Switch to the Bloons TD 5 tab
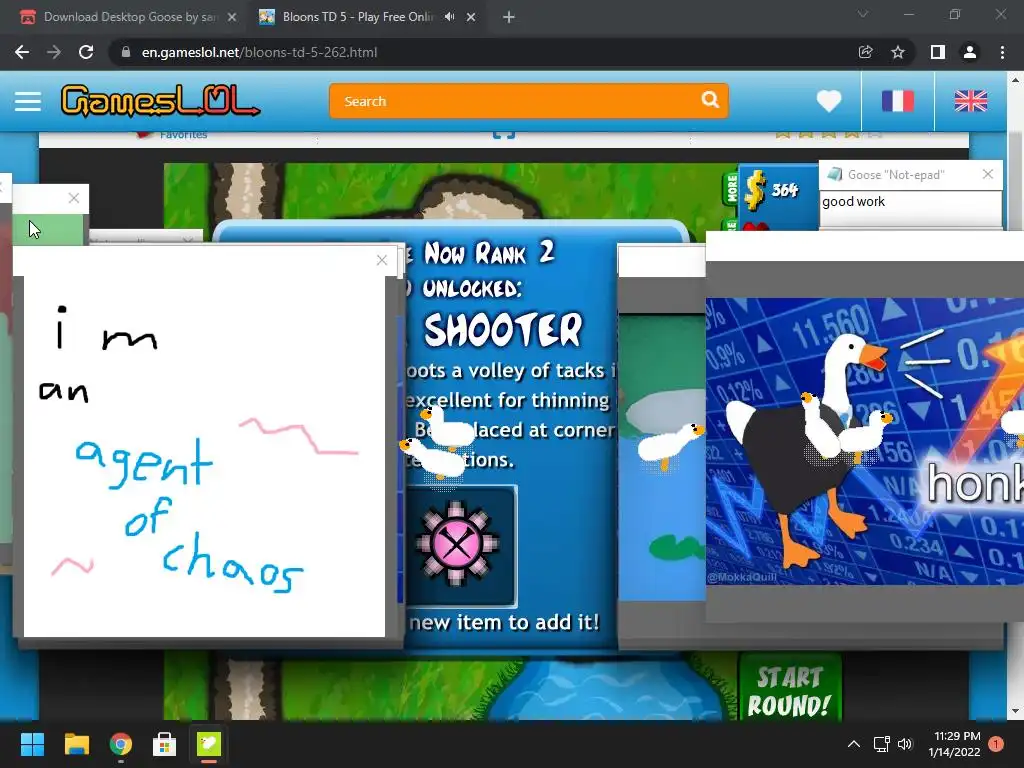Image resolution: width=1024 pixels, height=768 pixels. pos(356,17)
